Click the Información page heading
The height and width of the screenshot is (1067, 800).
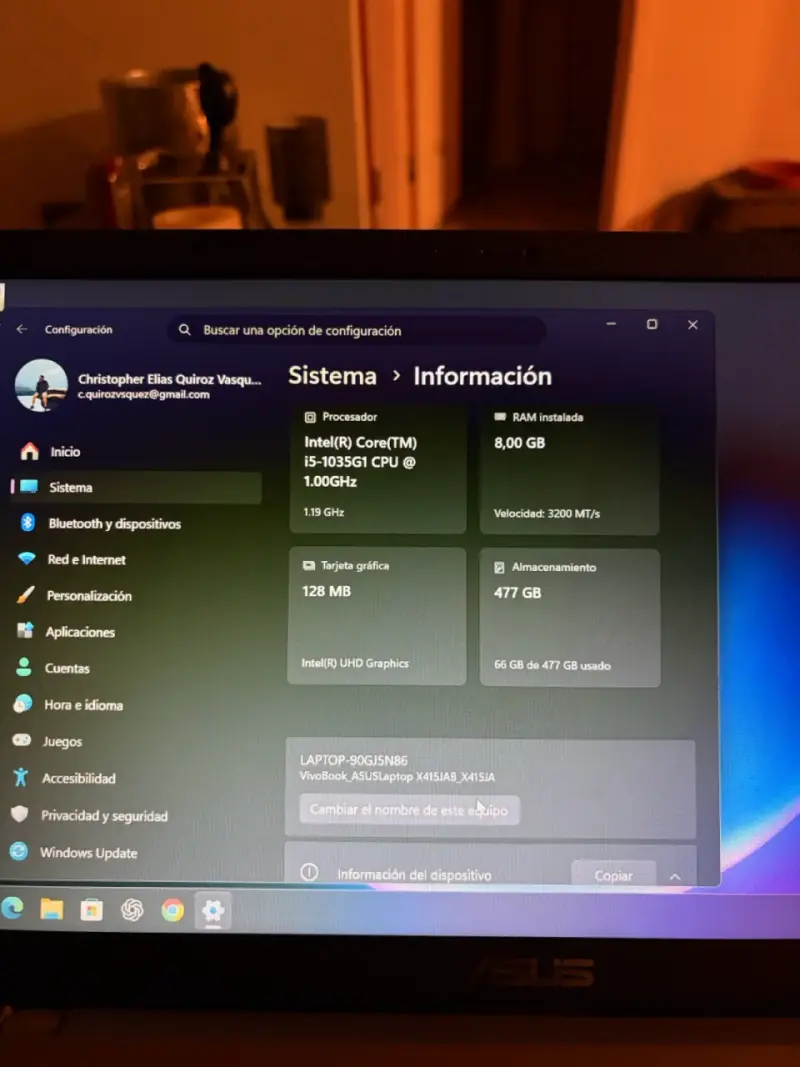coord(482,376)
